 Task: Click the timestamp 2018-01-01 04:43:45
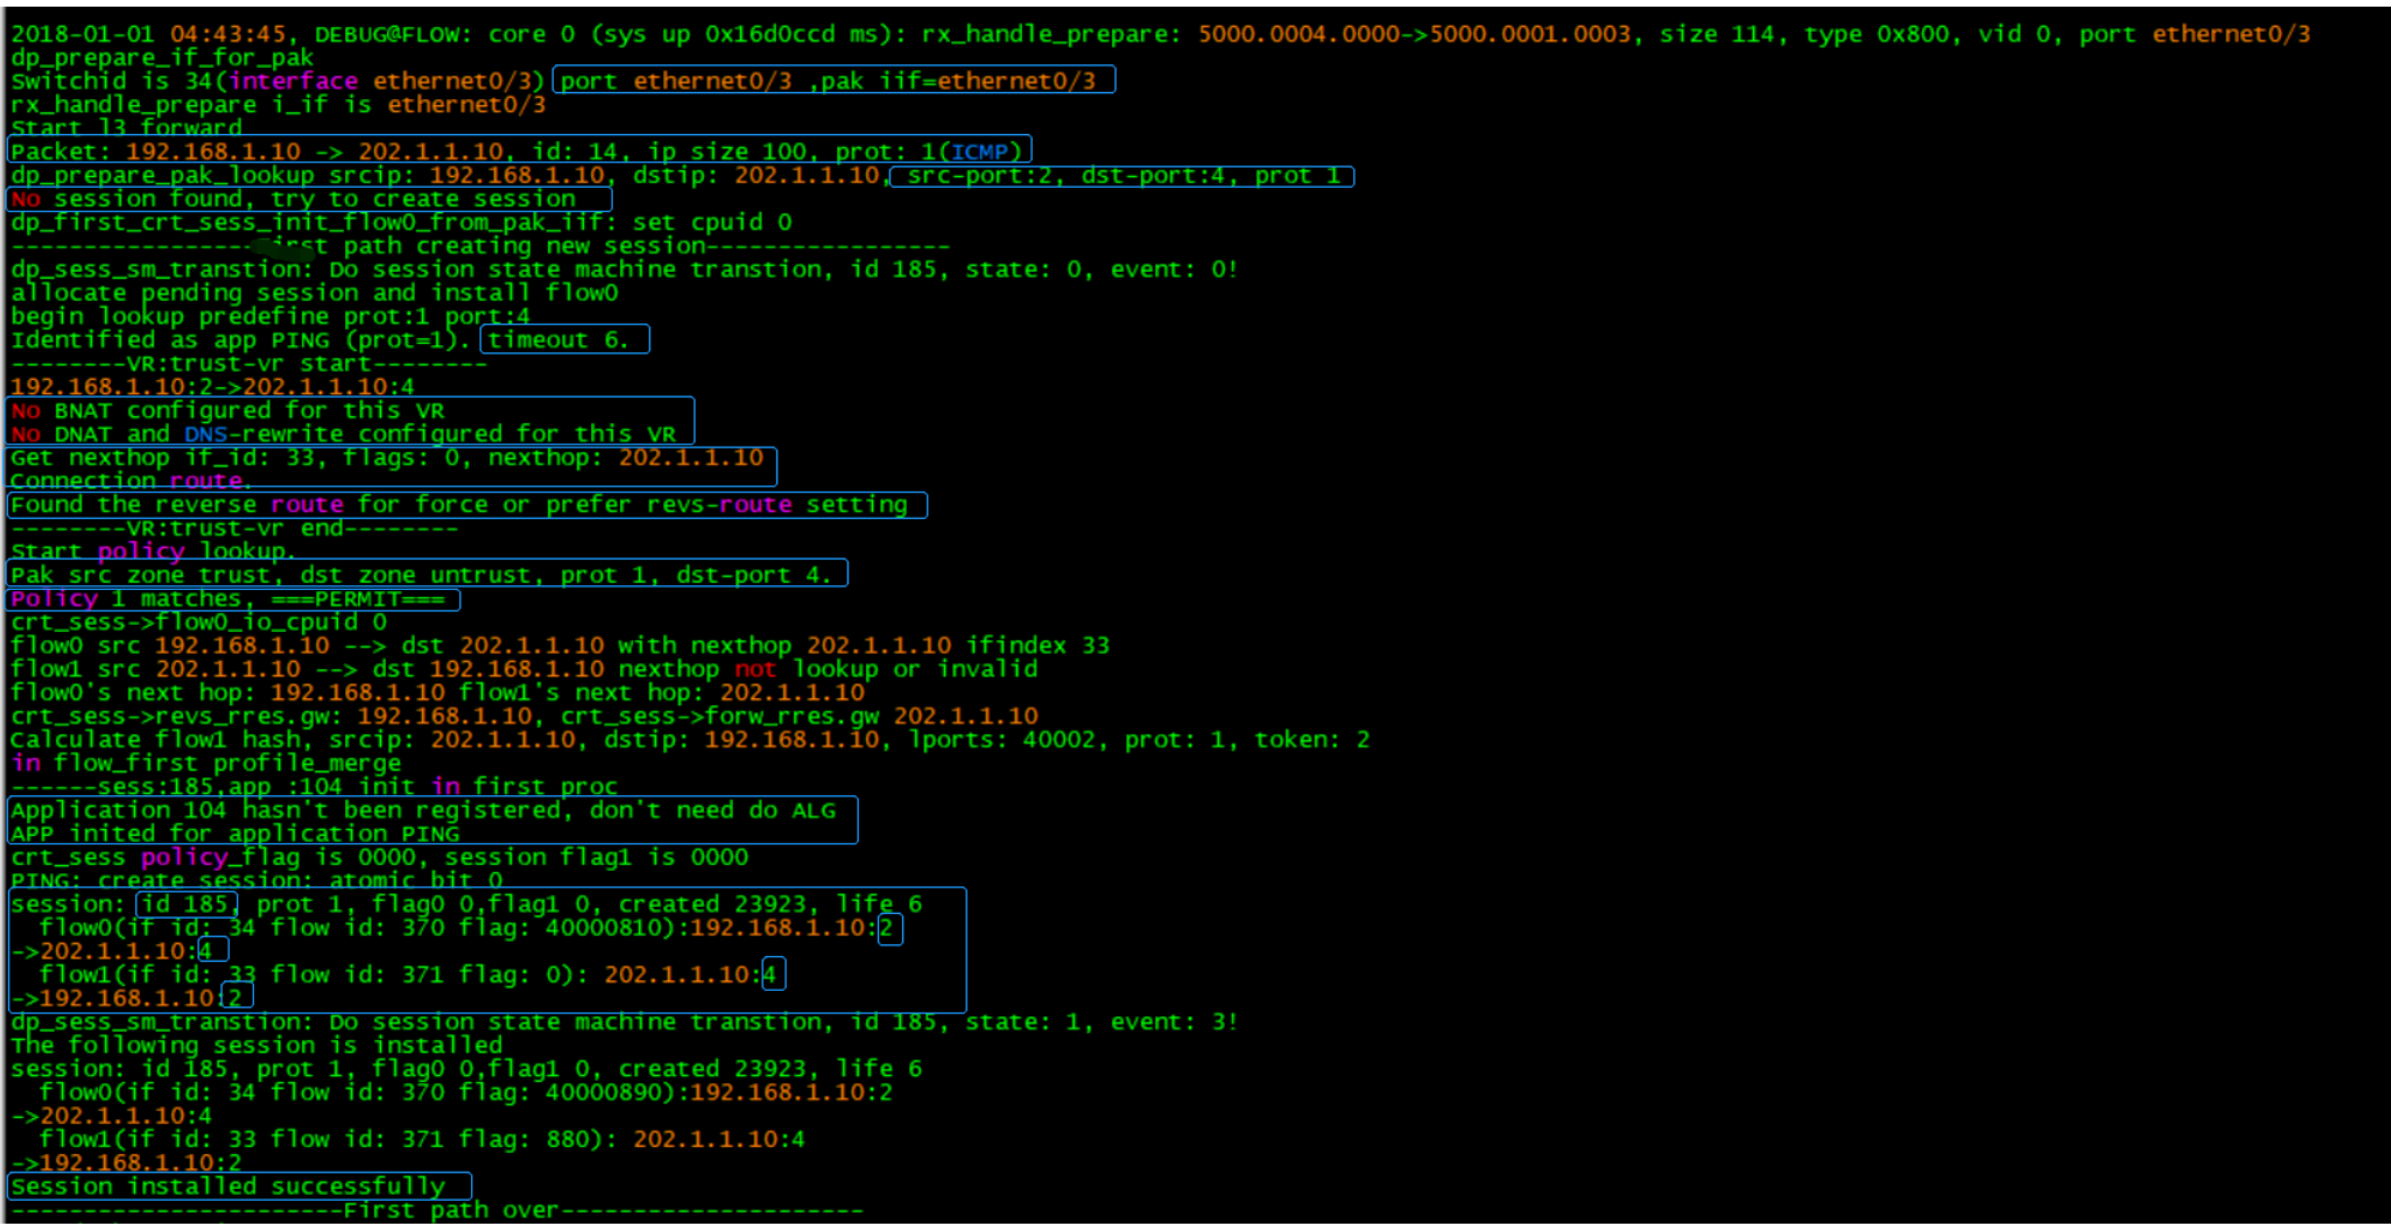point(148,34)
